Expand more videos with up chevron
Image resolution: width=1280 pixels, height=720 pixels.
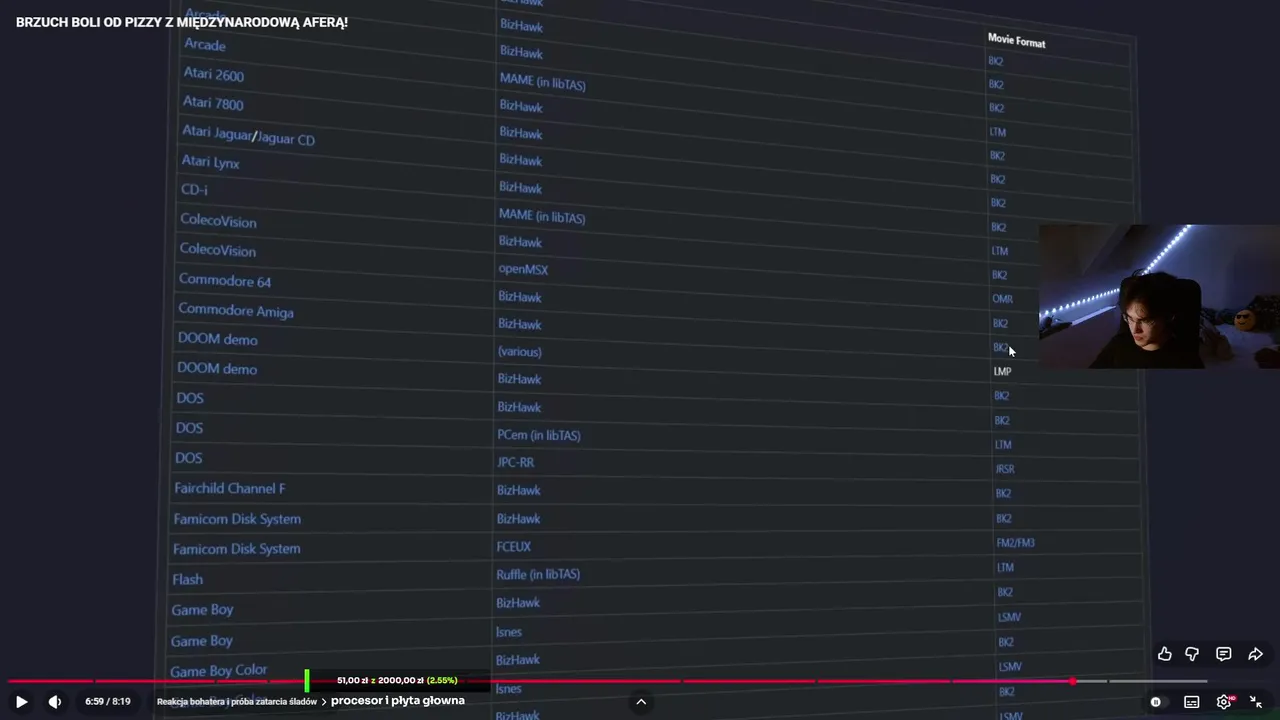click(x=641, y=702)
